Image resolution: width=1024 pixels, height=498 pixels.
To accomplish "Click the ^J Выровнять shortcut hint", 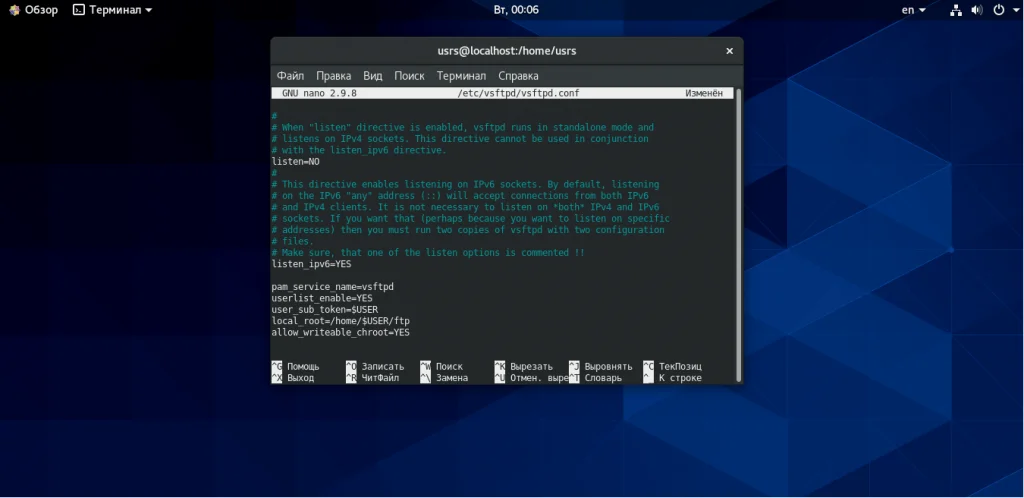I will click(601, 367).
